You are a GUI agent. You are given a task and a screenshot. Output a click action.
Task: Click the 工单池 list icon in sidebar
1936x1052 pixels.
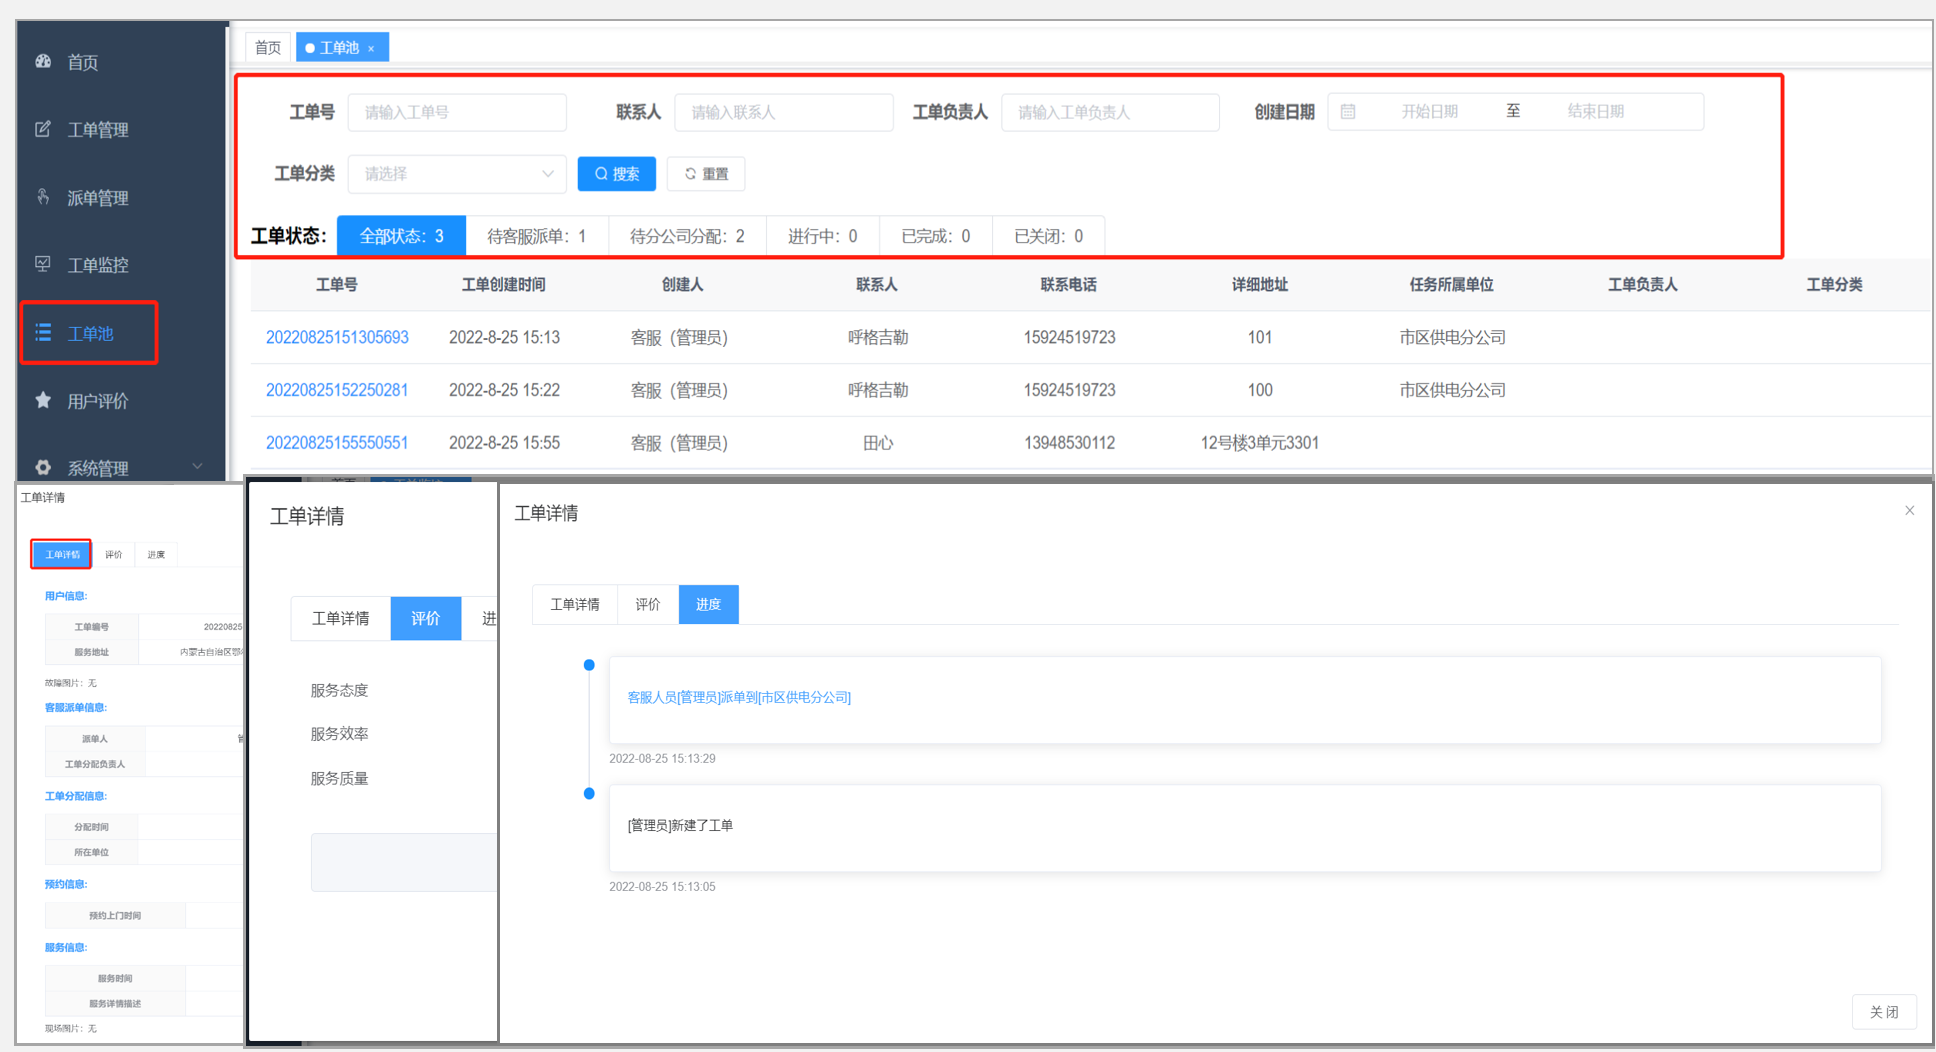click(x=43, y=332)
